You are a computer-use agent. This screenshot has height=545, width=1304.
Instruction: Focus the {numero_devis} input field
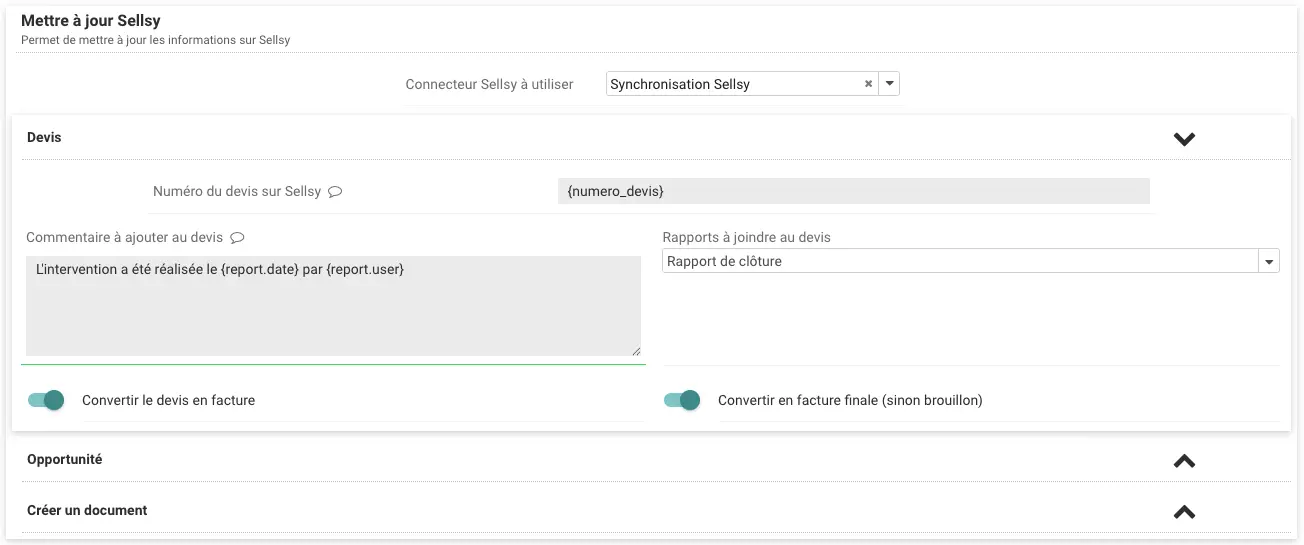point(853,191)
